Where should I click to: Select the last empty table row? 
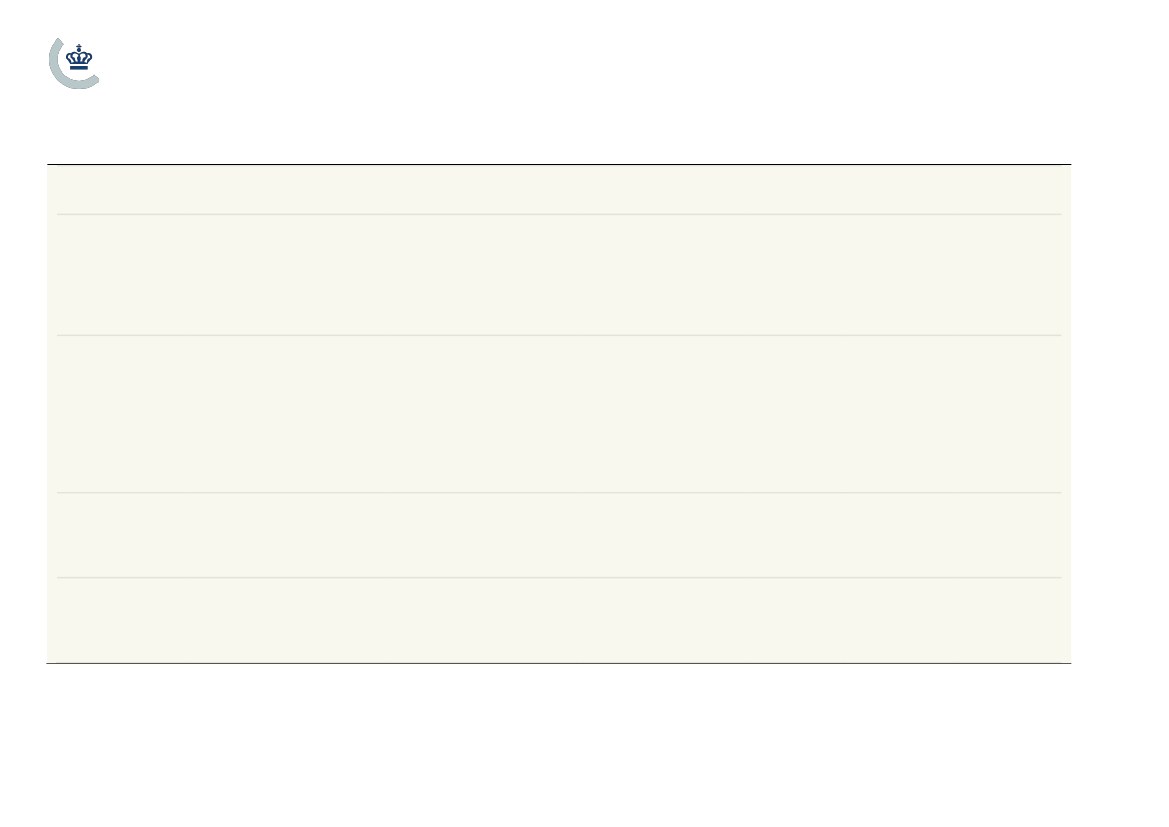(x=559, y=620)
